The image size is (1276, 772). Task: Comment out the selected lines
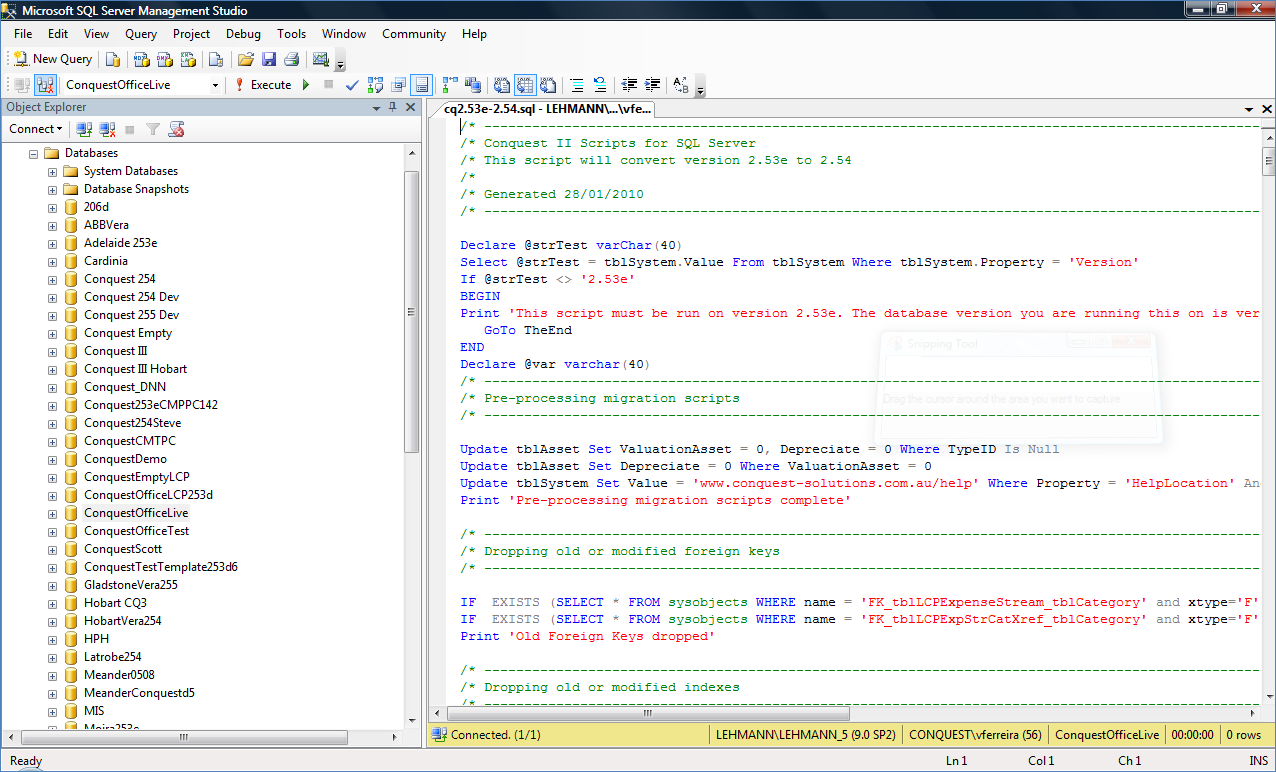577,85
